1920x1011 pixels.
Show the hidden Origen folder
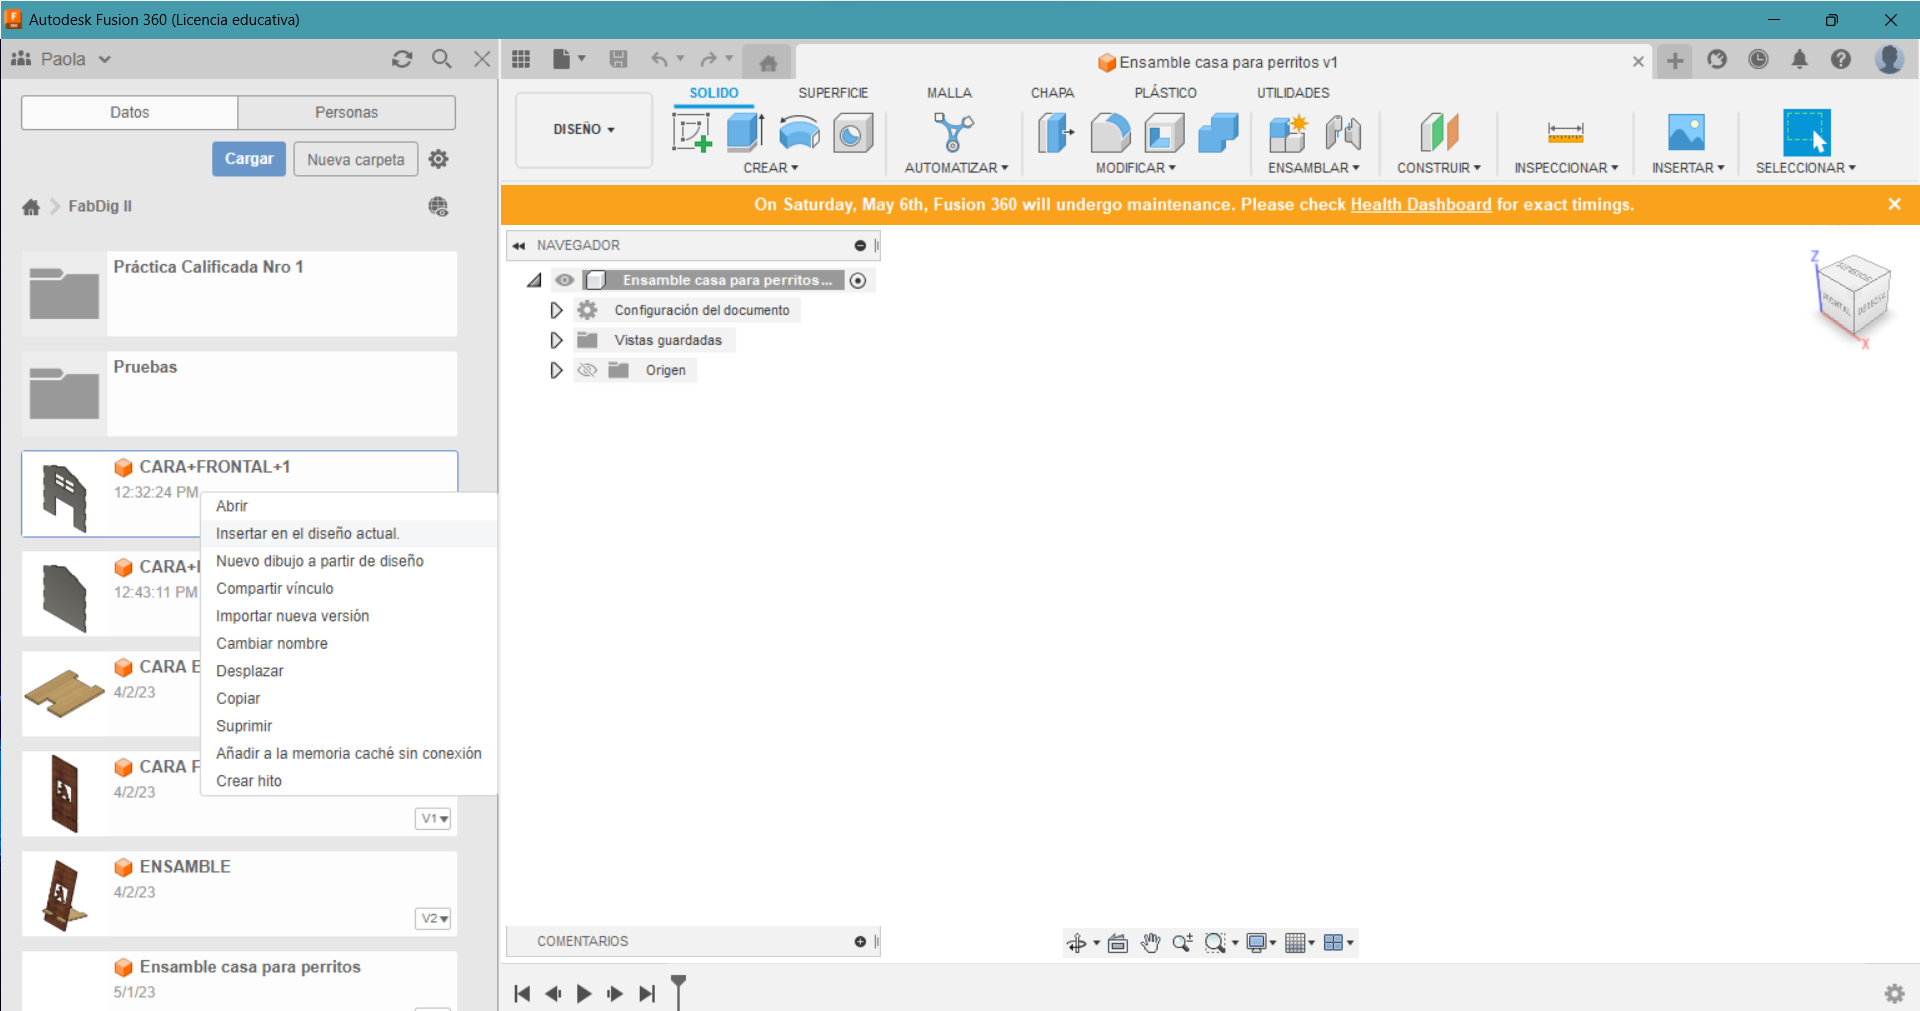pos(587,370)
